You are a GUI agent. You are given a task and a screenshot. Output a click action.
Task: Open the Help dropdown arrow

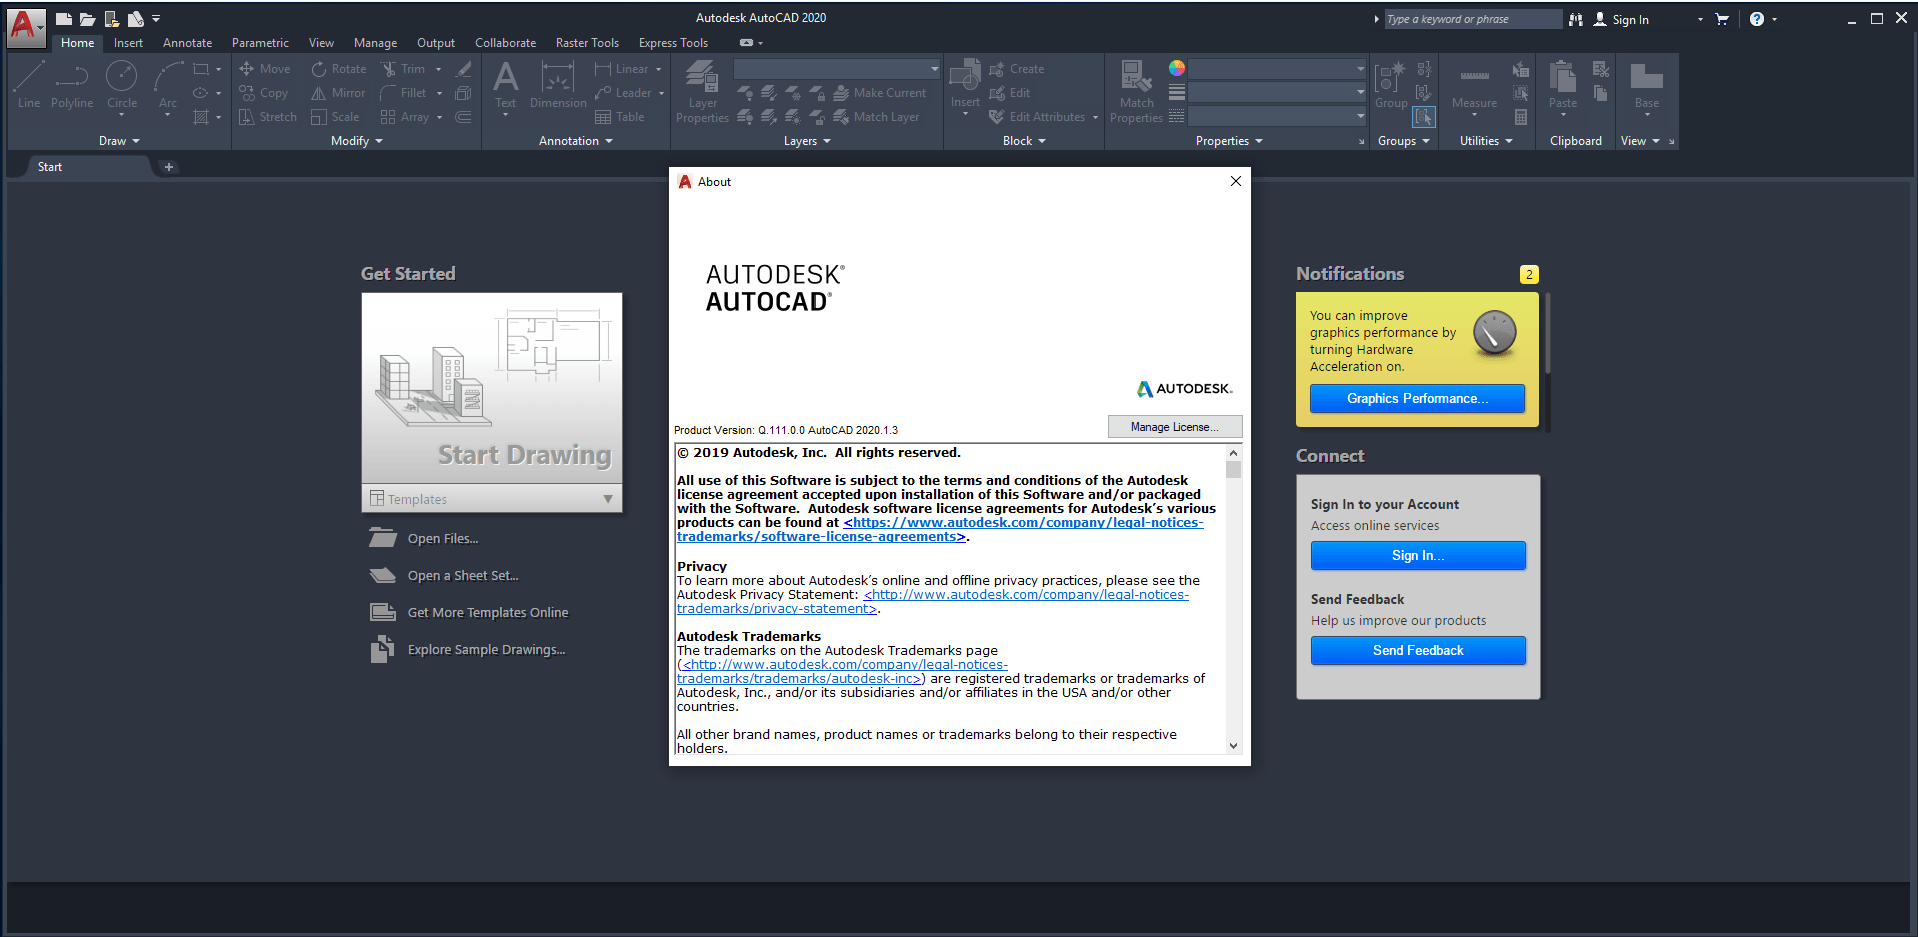(x=1775, y=19)
